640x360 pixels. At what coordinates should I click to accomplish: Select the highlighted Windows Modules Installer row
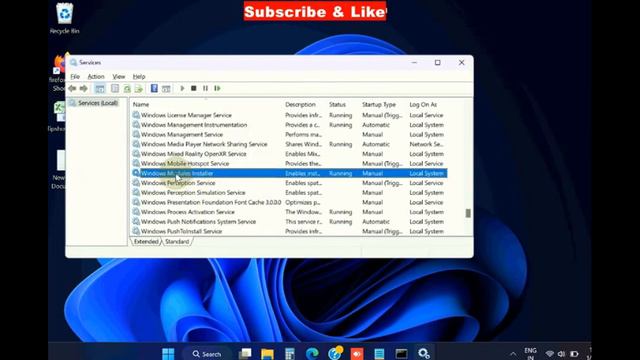(289, 173)
